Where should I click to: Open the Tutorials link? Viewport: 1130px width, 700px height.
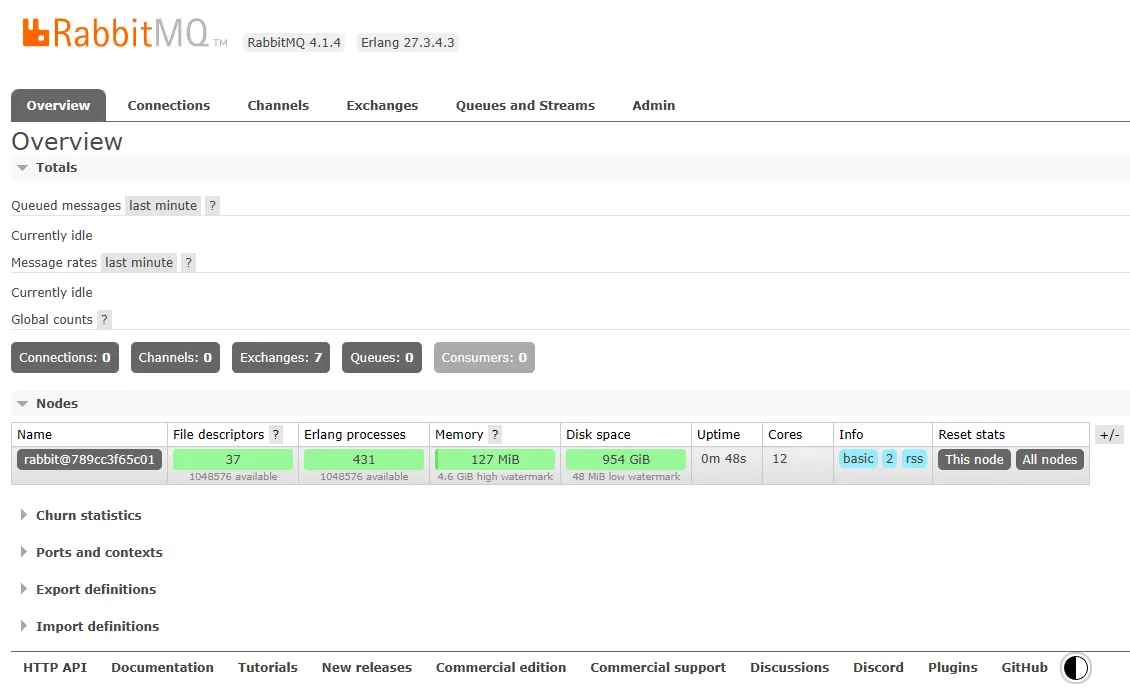click(x=267, y=668)
